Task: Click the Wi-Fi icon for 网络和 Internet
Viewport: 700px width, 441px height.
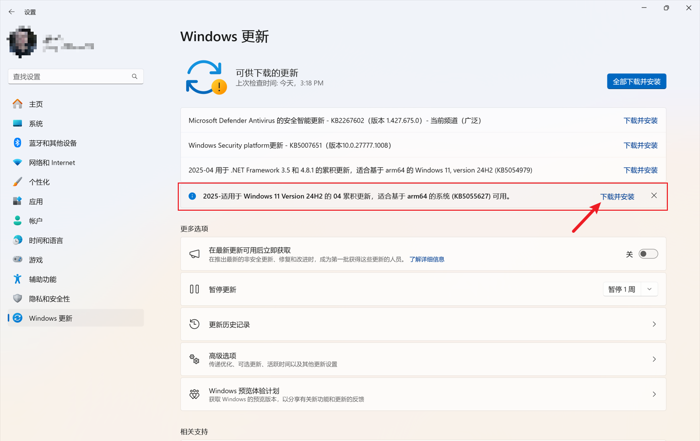Action: click(x=17, y=162)
